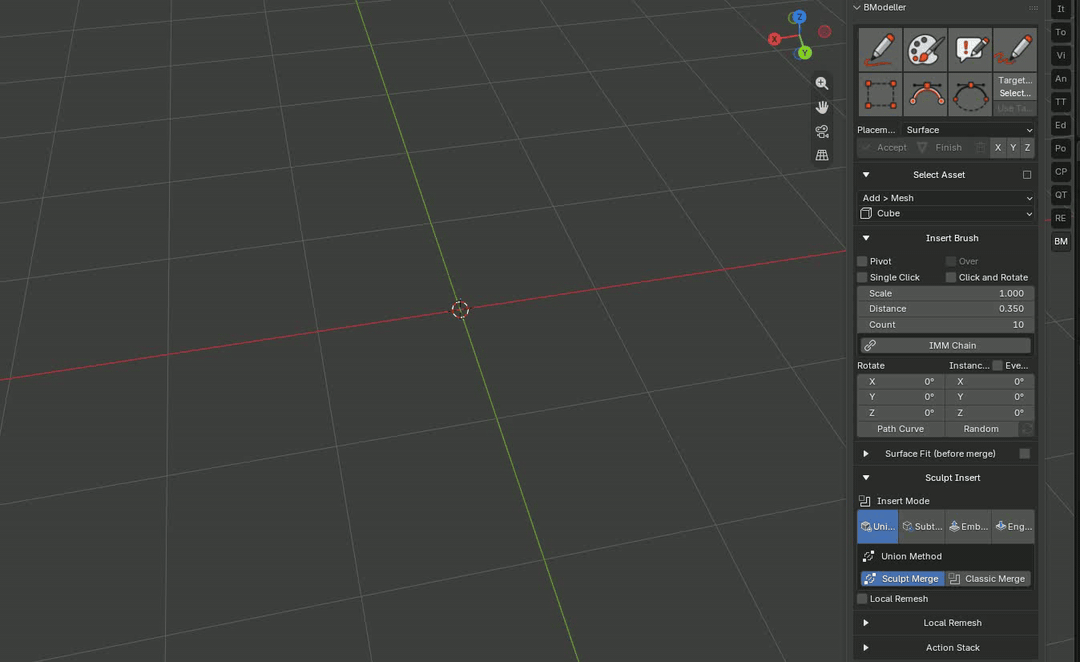Open the BM sidebar tab

pos(1061,241)
